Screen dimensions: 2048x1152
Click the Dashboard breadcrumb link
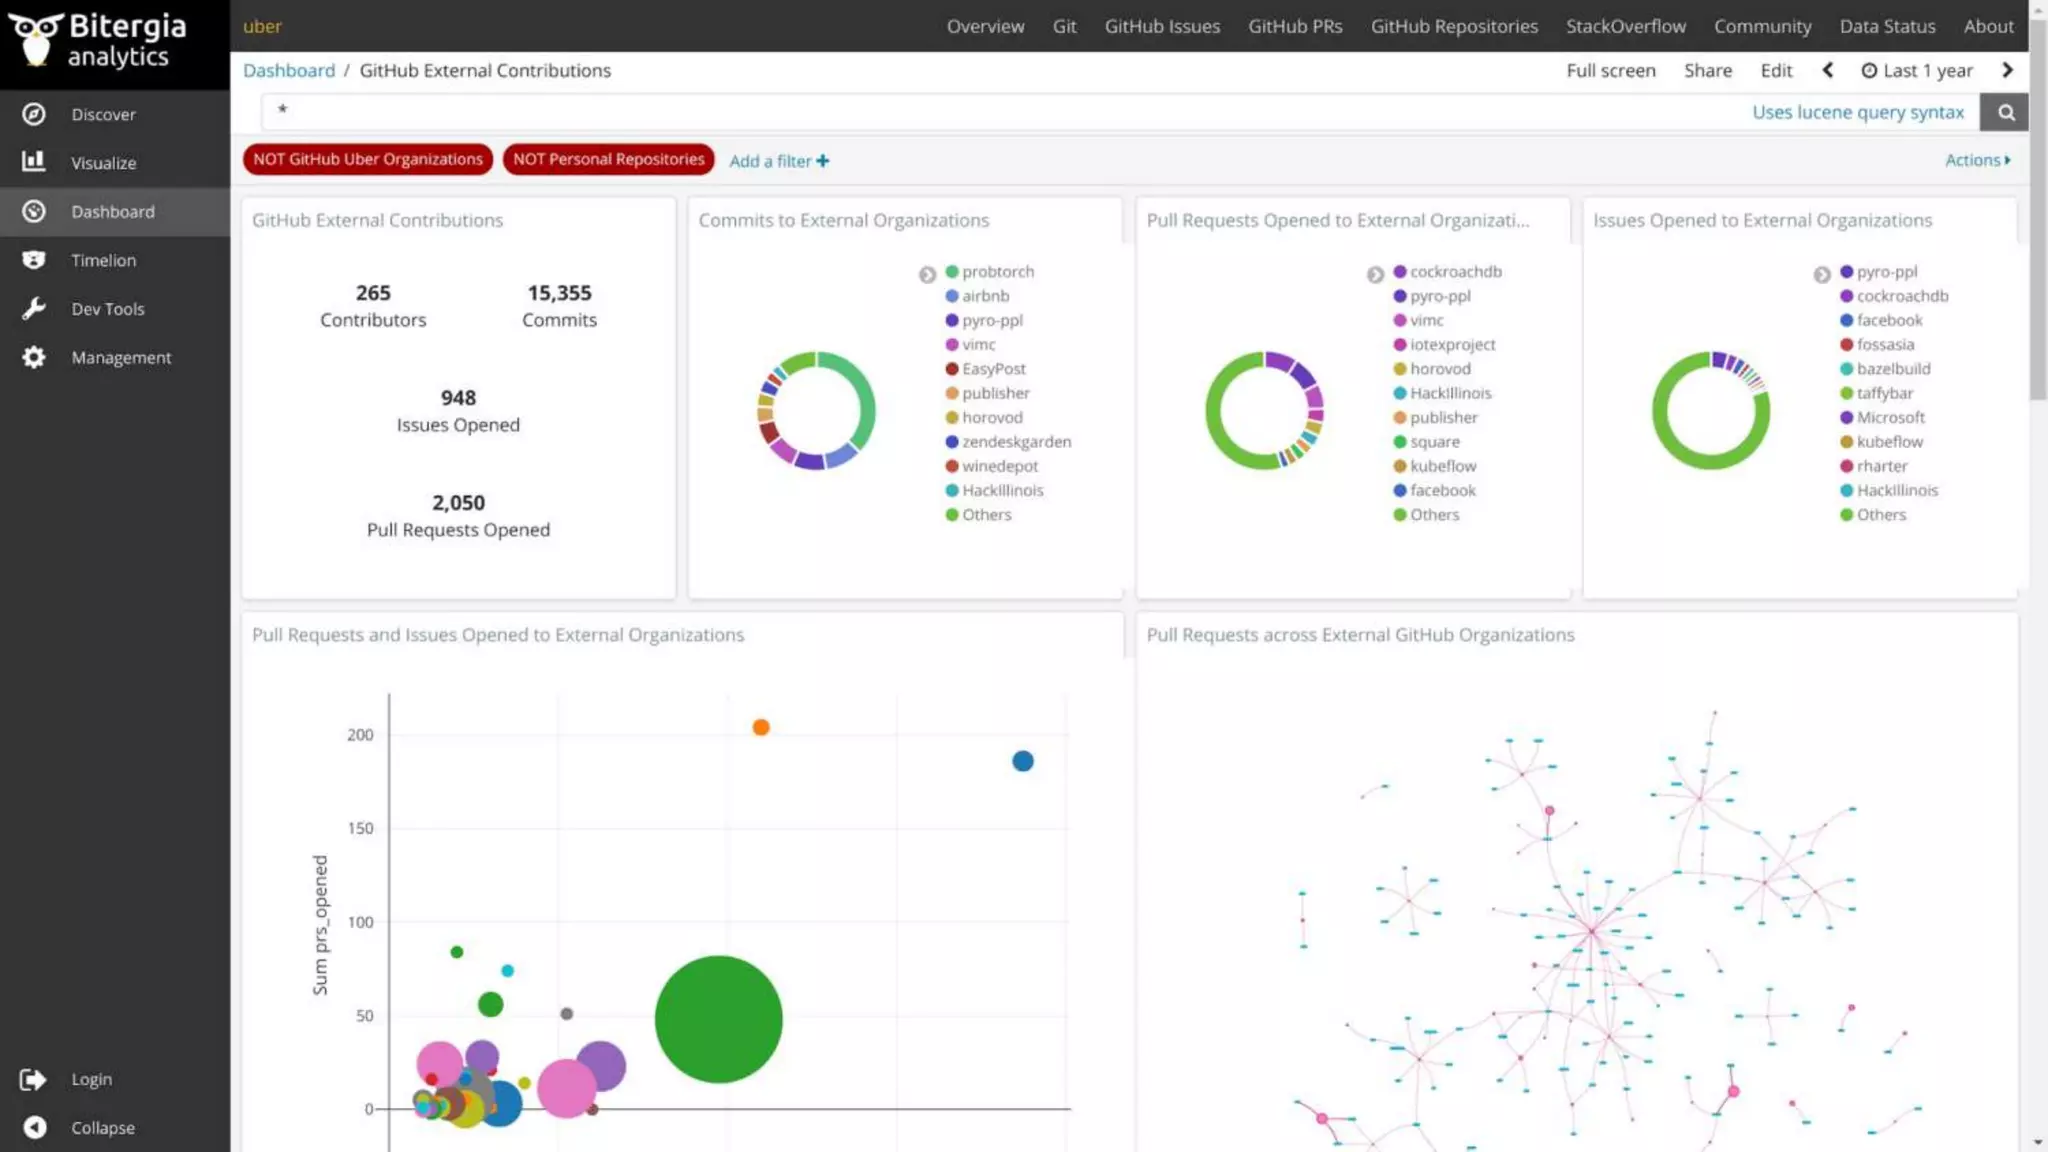(x=289, y=70)
